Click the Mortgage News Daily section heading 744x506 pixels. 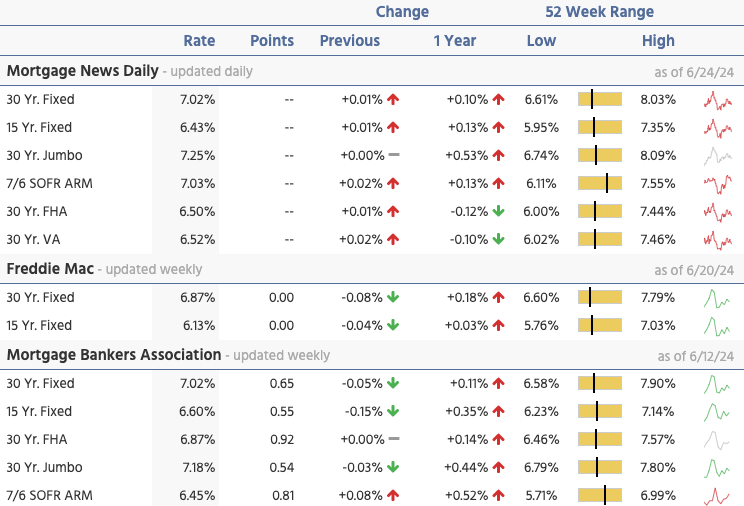coord(82,71)
